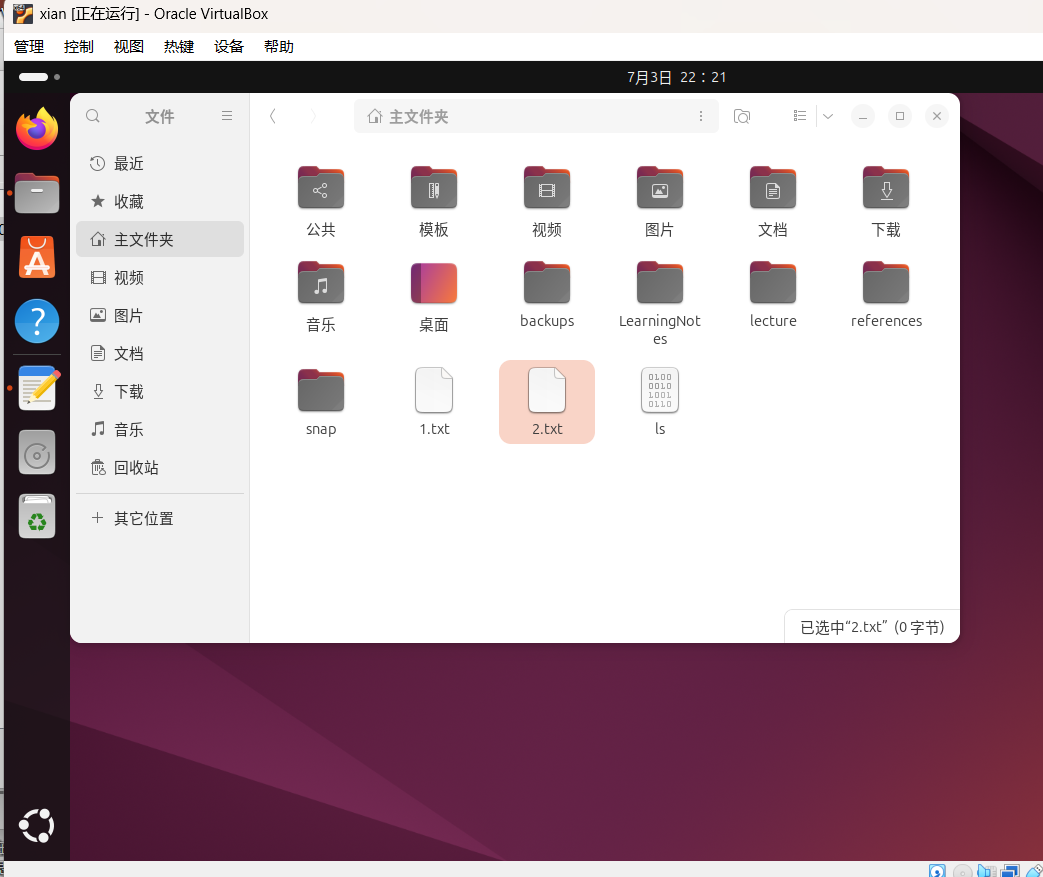This screenshot has width=1043, height=877.
Task: Click the search icon in the Files sidebar
Action: (93, 116)
